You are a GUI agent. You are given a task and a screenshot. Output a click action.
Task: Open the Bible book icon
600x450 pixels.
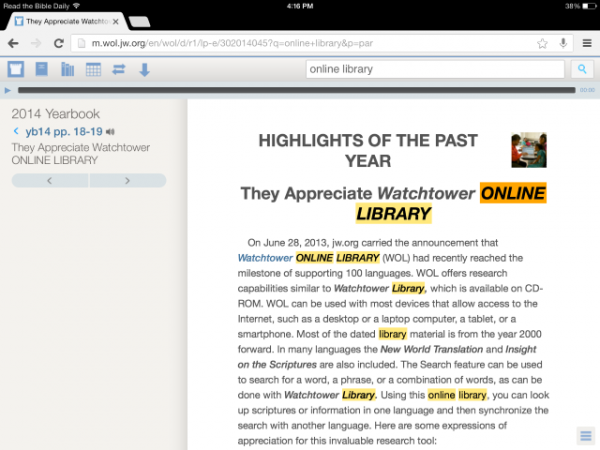tap(42, 69)
